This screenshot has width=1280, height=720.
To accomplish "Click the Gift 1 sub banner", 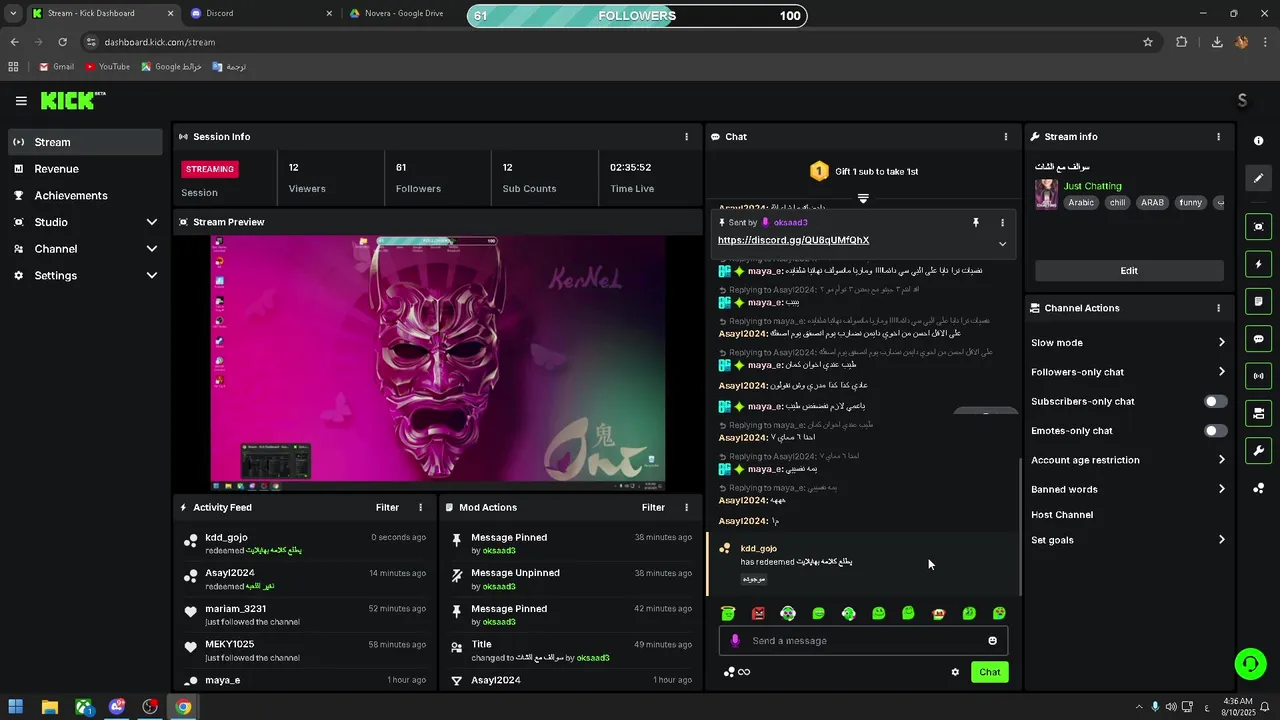I will coord(863,172).
